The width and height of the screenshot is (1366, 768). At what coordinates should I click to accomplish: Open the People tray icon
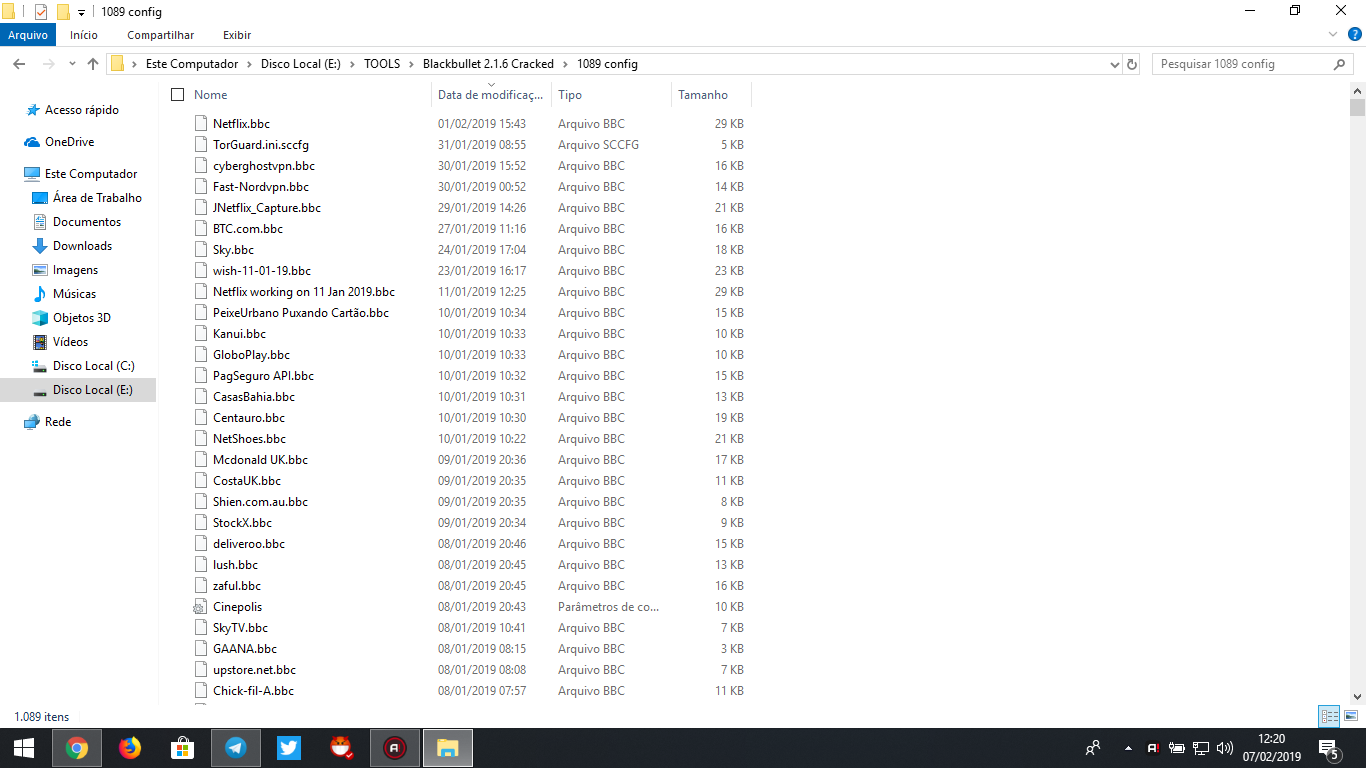1093,748
